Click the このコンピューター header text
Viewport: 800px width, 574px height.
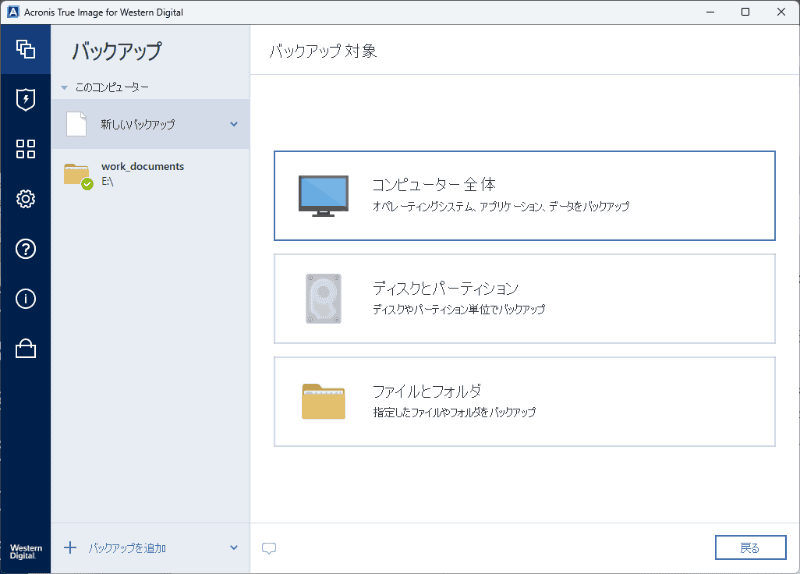[112, 88]
